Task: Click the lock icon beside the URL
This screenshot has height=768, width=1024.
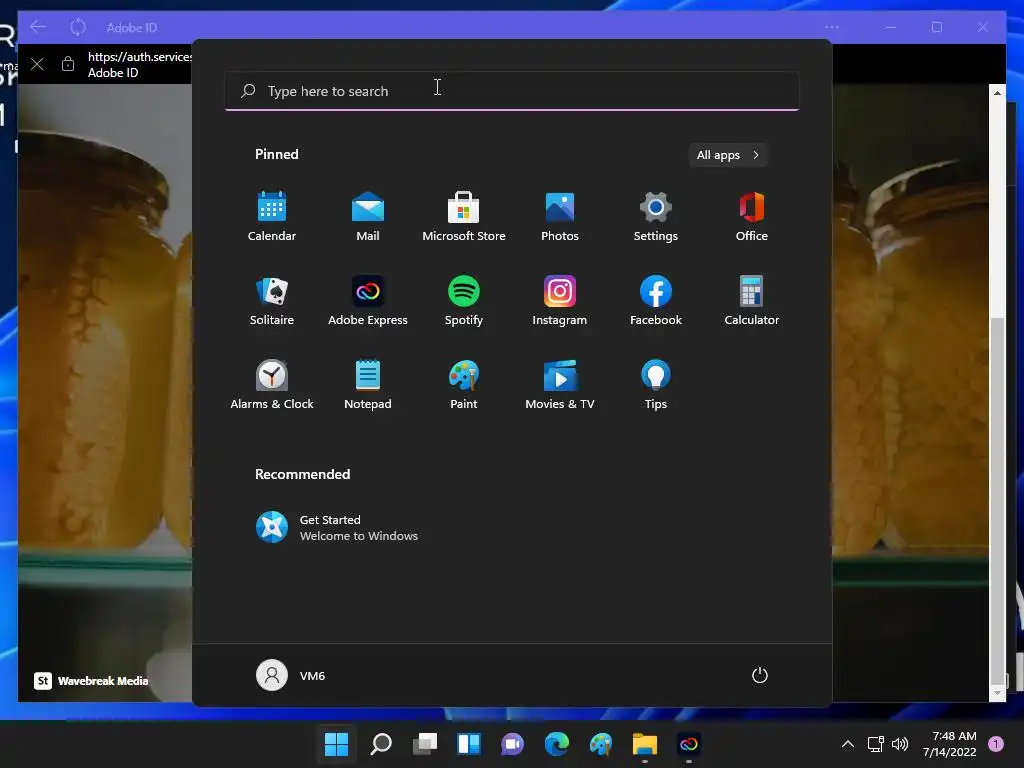Action: click(68, 64)
